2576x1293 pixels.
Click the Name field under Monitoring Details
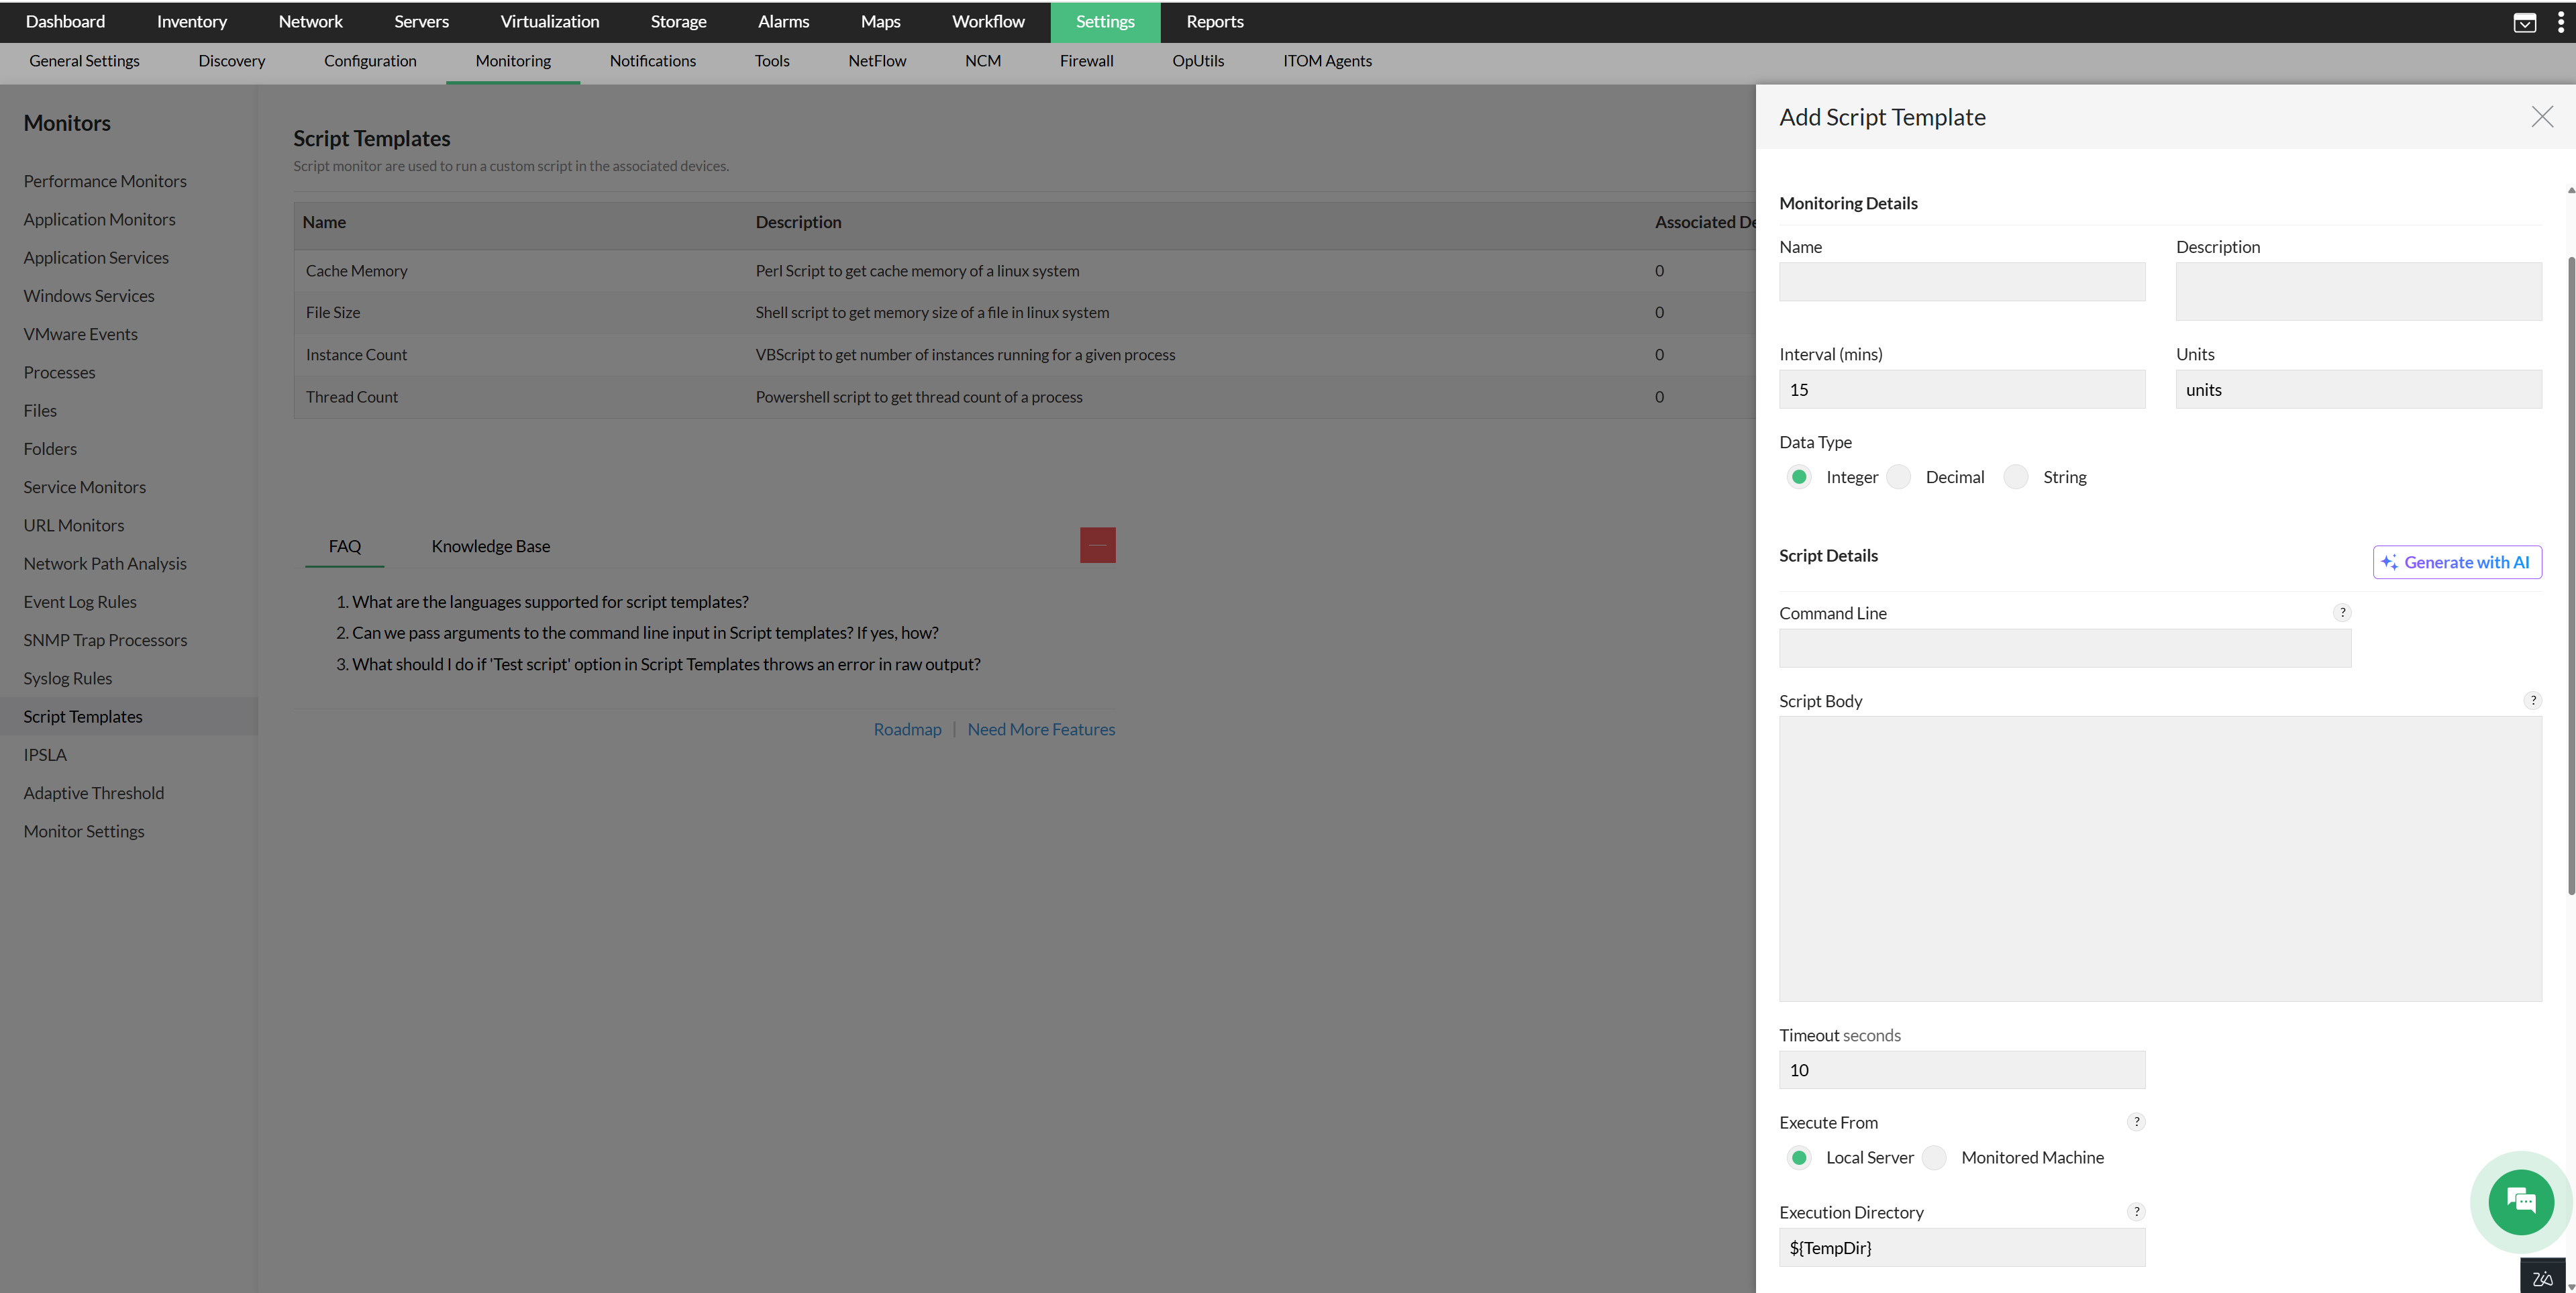pyautogui.click(x=1961, y=281)
